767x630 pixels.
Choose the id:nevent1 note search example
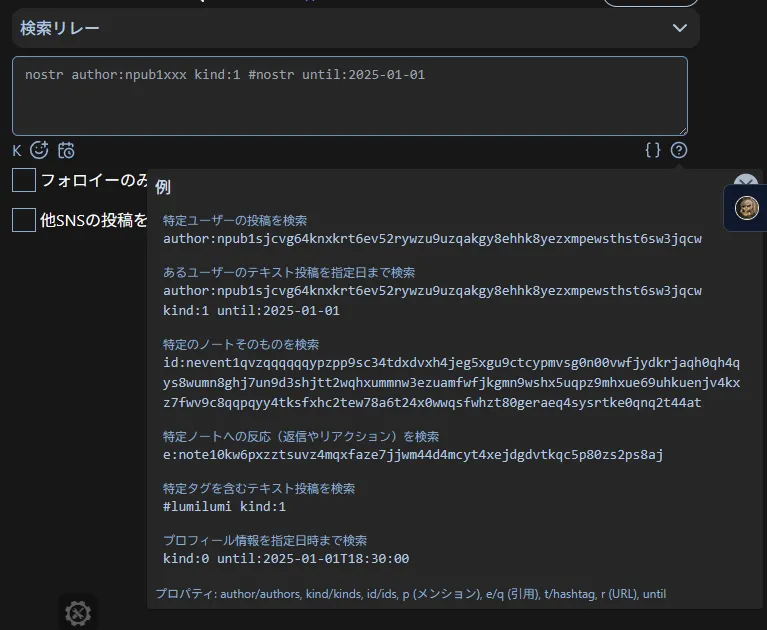coord(451,382)
